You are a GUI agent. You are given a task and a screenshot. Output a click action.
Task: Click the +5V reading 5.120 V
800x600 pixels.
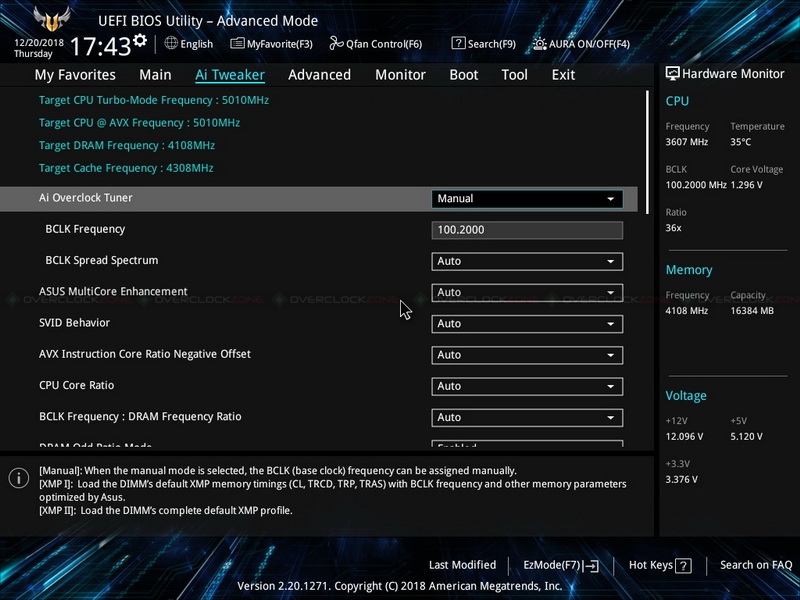[746, 436]
